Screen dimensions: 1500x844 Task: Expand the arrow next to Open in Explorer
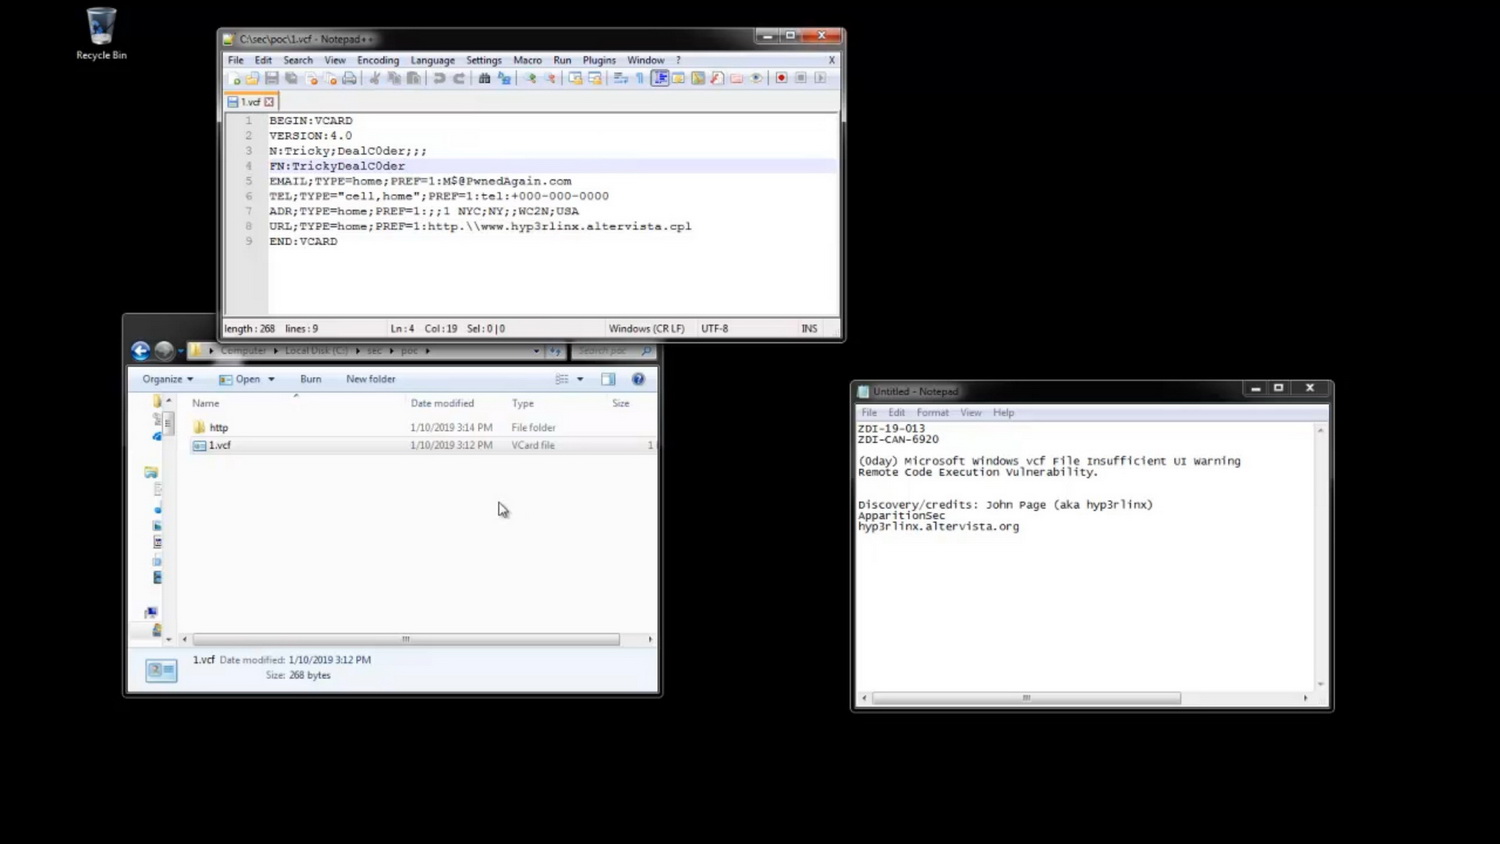pyautogui.click(x=271, y=379)
